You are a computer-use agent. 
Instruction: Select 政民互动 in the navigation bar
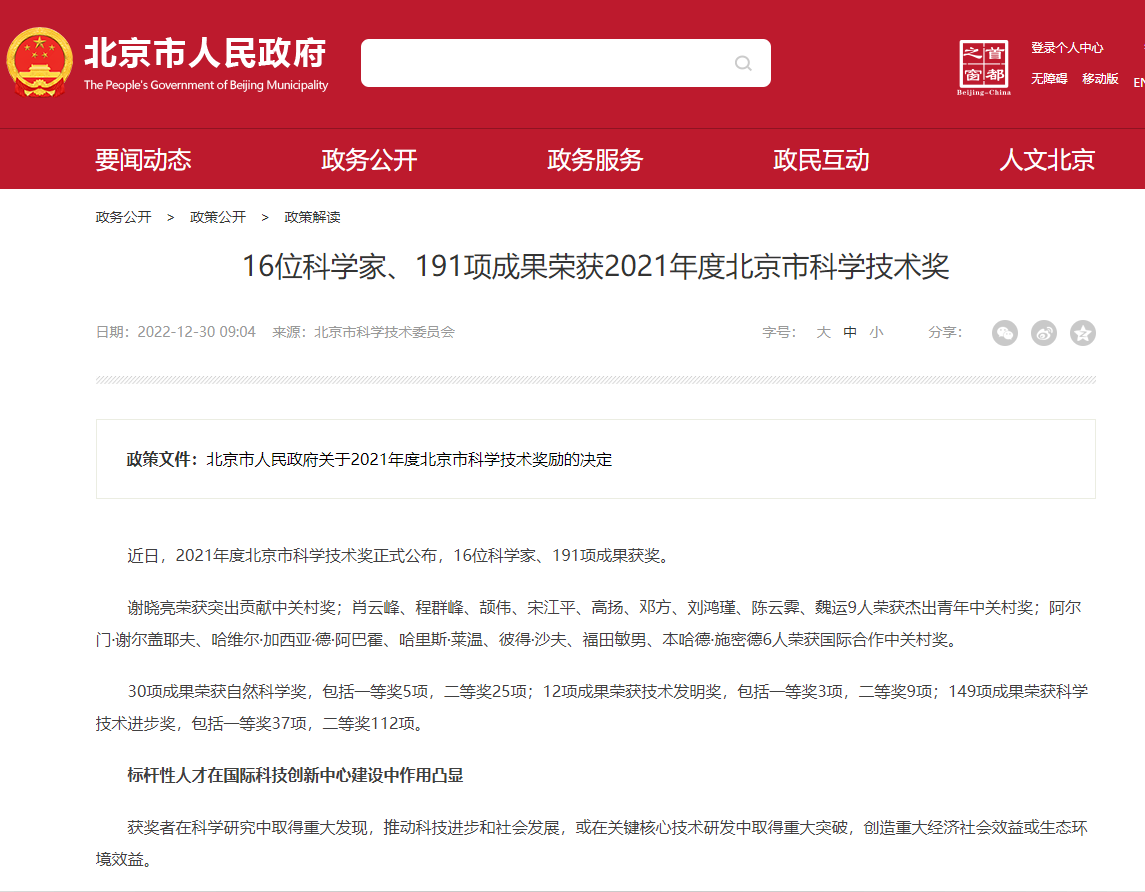pos(821,160)
